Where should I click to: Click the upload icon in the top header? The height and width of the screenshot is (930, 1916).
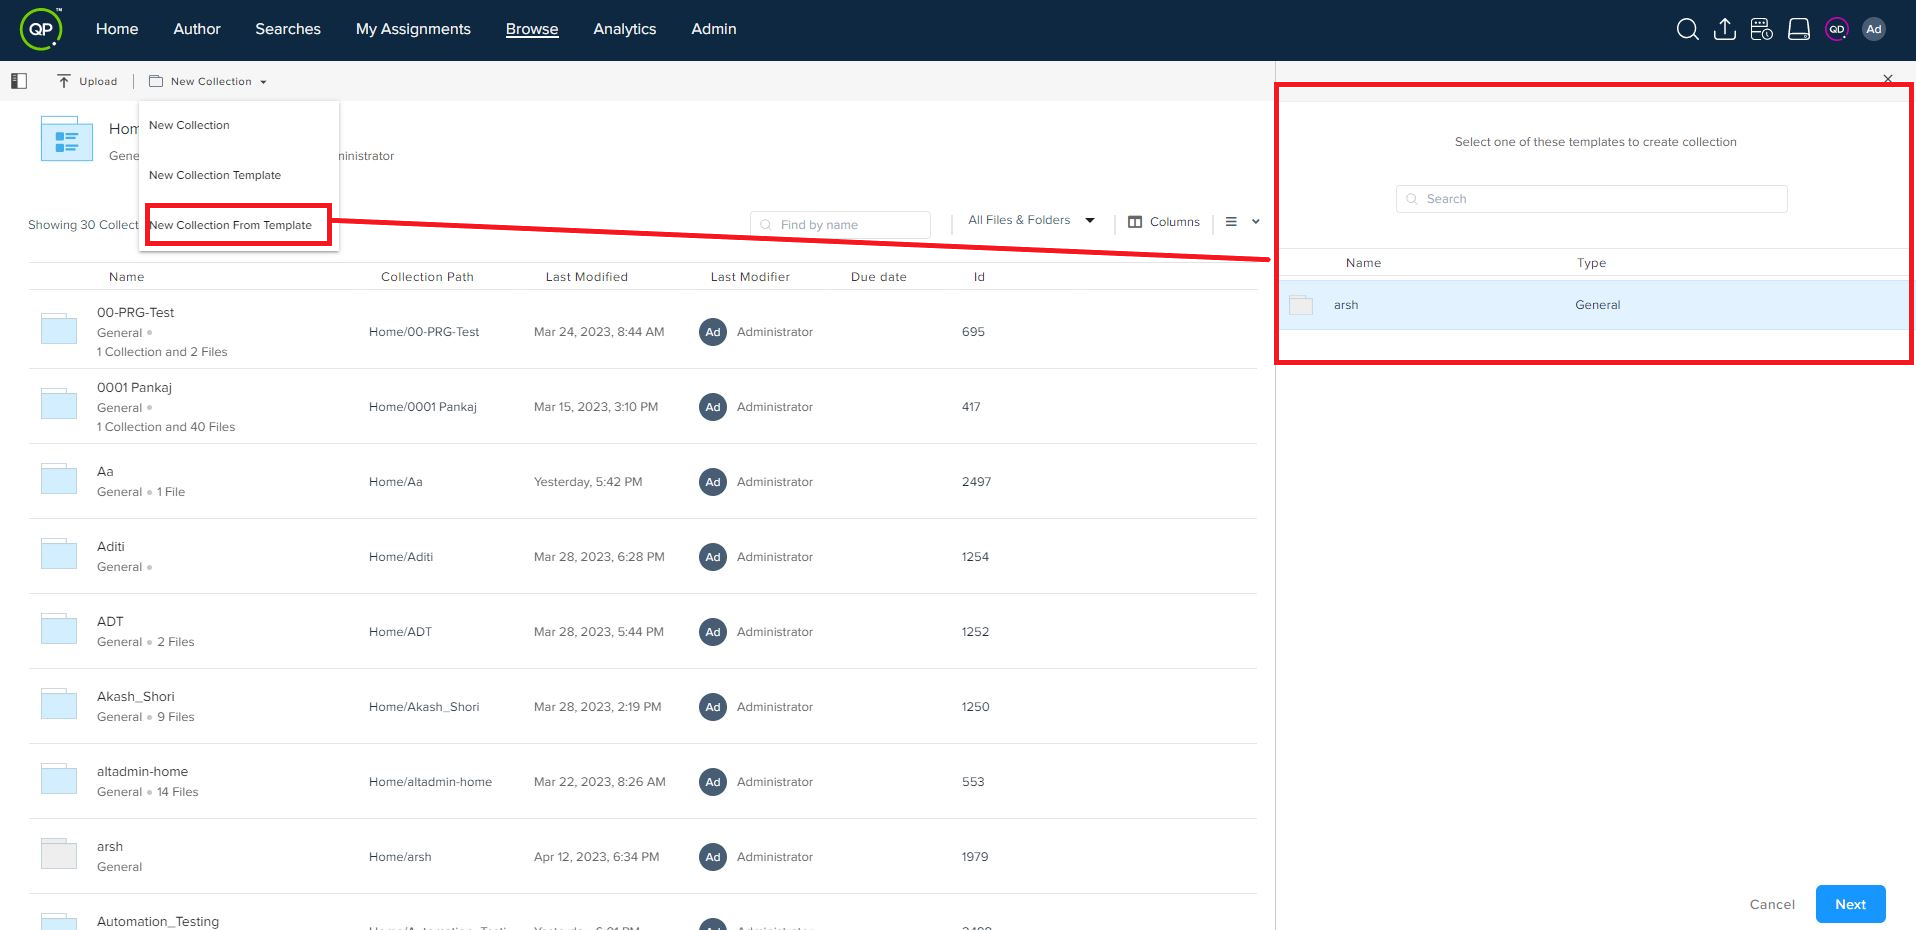tap(1724, 29)
